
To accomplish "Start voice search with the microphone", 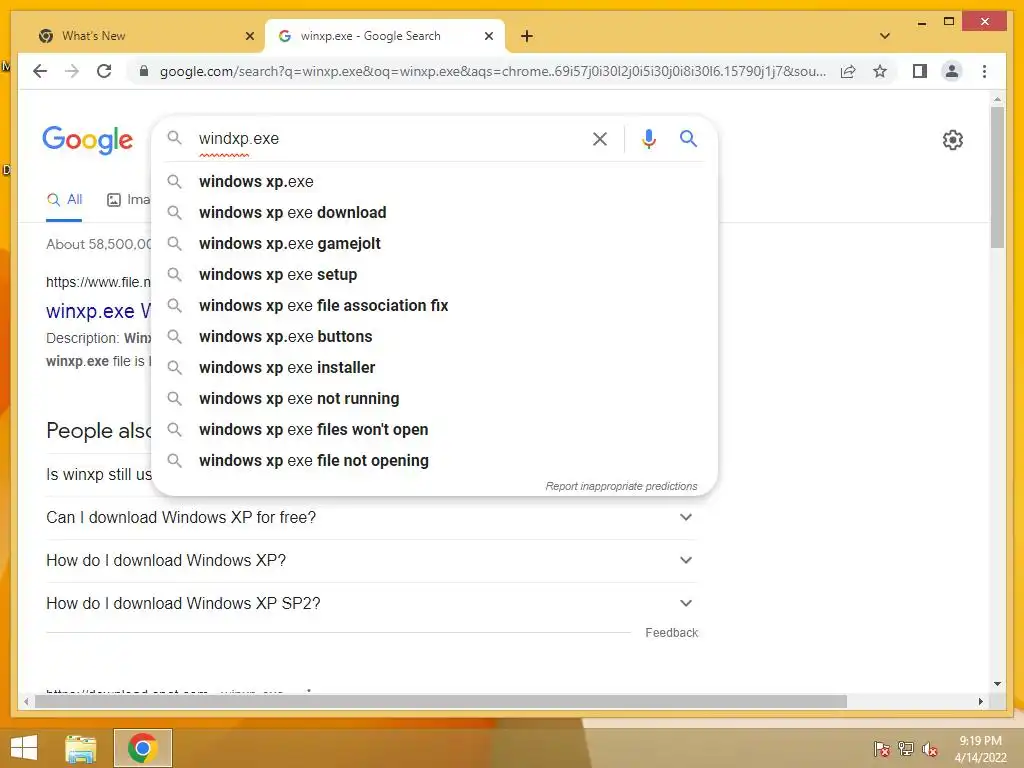I will (648, 138).
